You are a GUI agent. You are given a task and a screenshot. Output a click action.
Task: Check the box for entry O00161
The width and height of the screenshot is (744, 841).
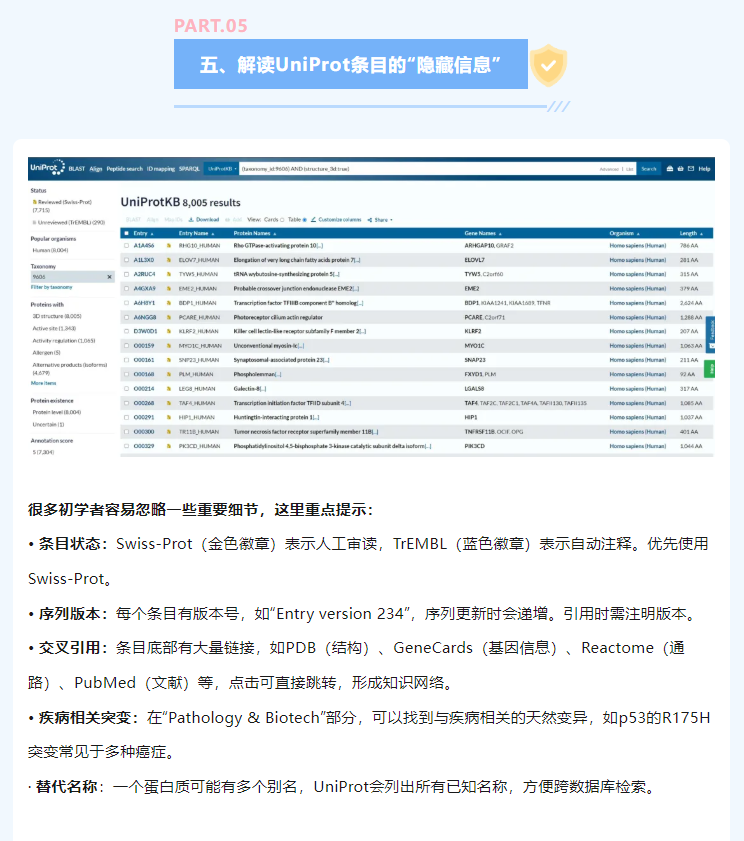(x=127, y=360)
